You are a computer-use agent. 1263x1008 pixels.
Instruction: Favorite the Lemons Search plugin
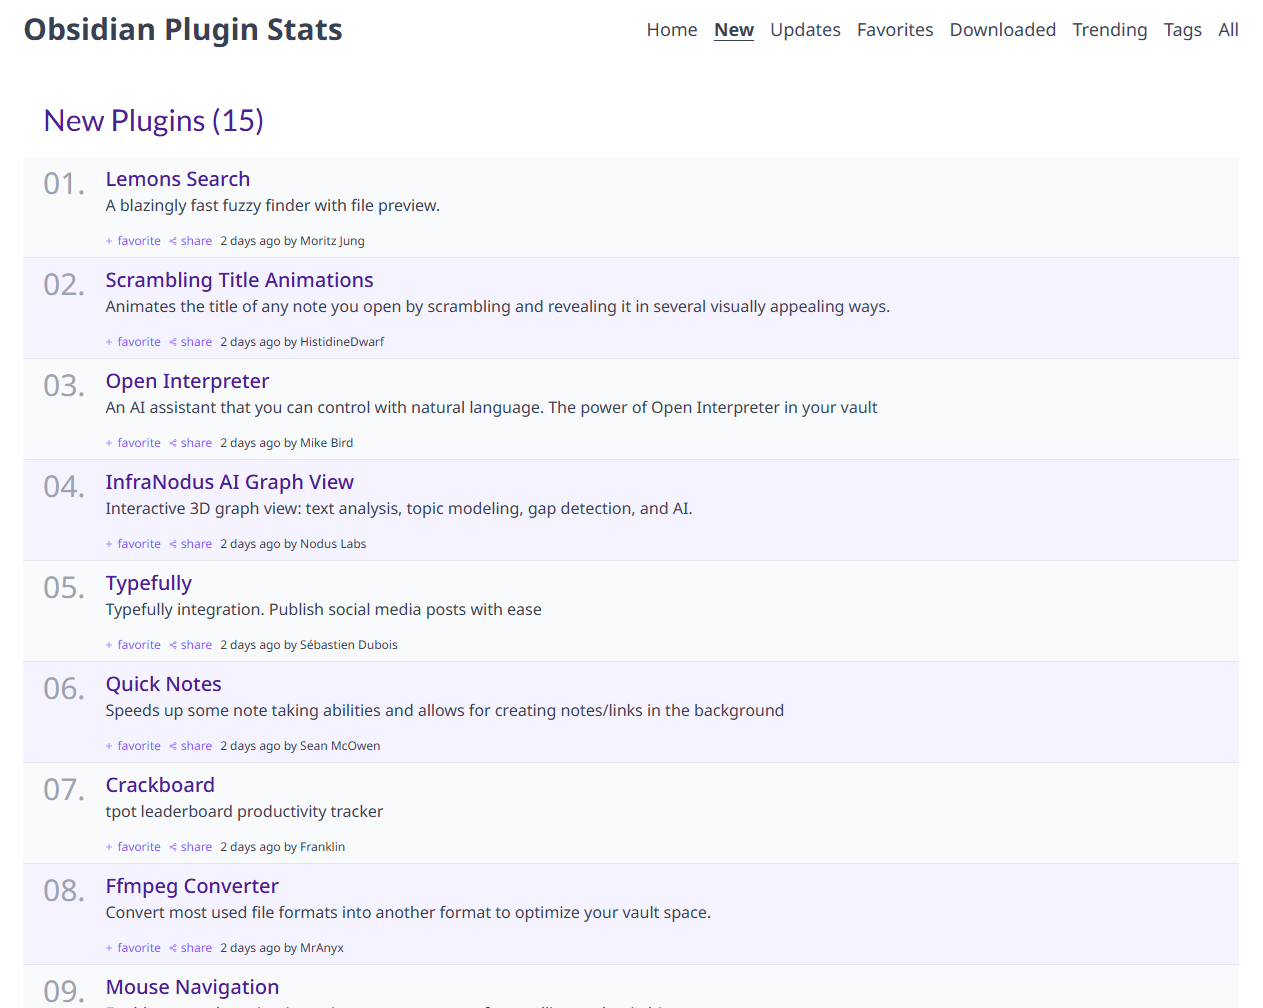(133, 241)
